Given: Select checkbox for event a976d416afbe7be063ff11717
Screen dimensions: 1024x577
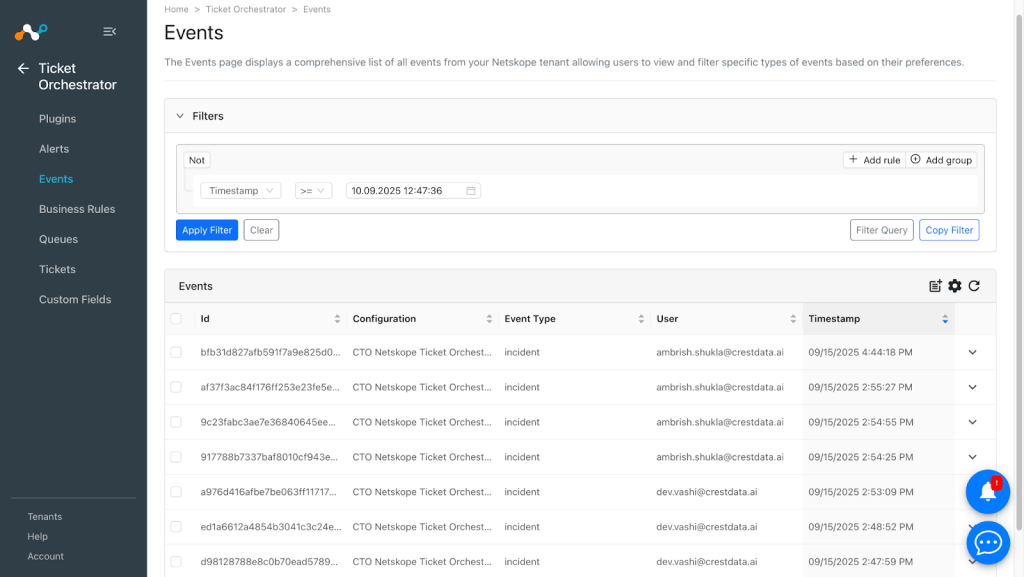Looking at the screenshot, I should click(x=176, y=491).
